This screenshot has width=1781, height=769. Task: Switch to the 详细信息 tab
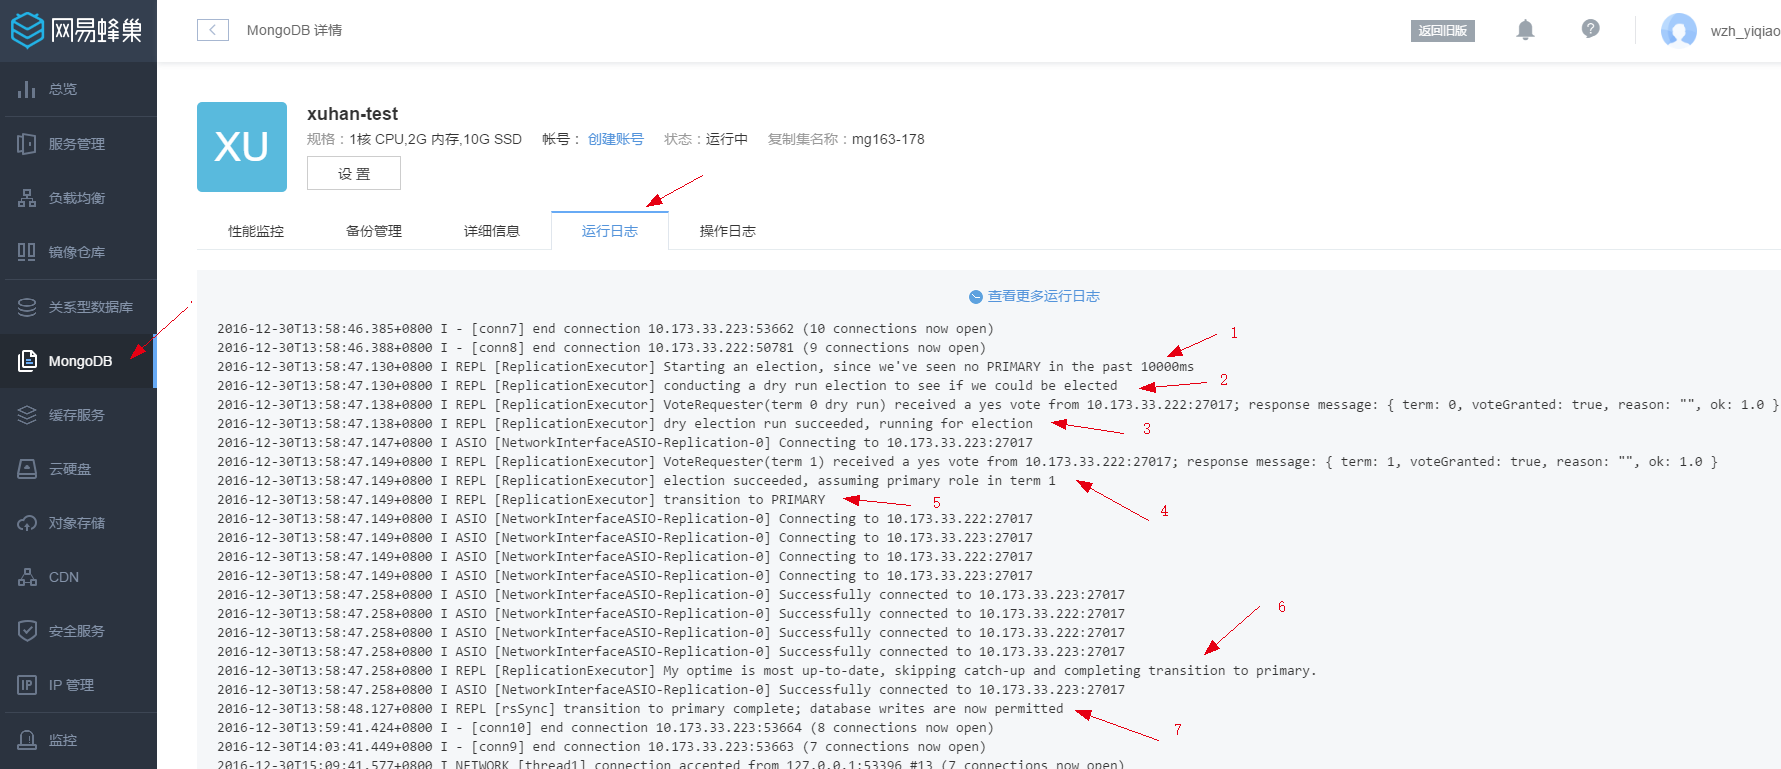tap(492, 231)
